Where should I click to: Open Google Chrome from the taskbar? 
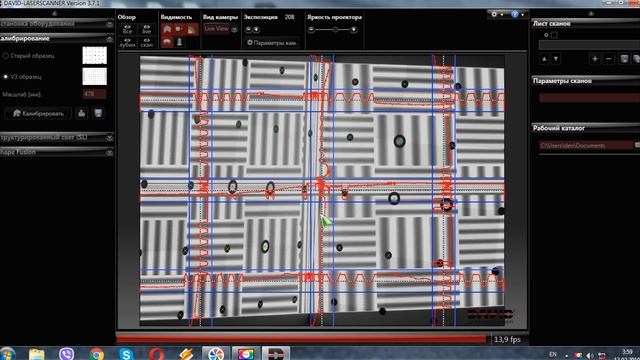96,354
